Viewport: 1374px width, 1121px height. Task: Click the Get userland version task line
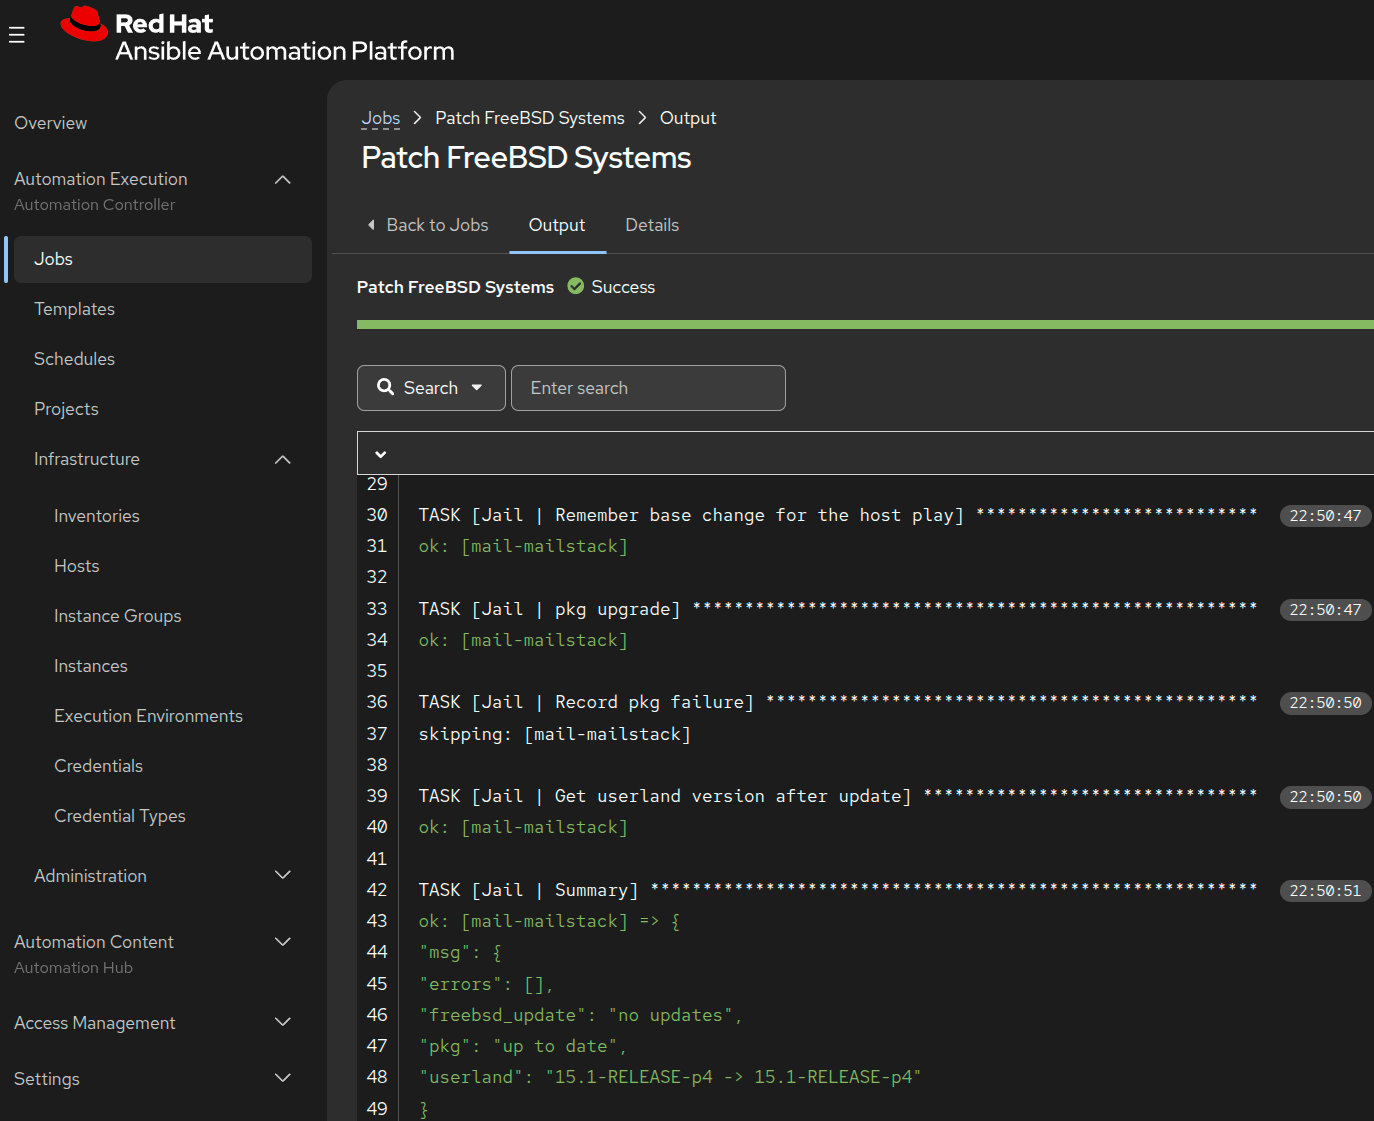(x=838, y=796)
